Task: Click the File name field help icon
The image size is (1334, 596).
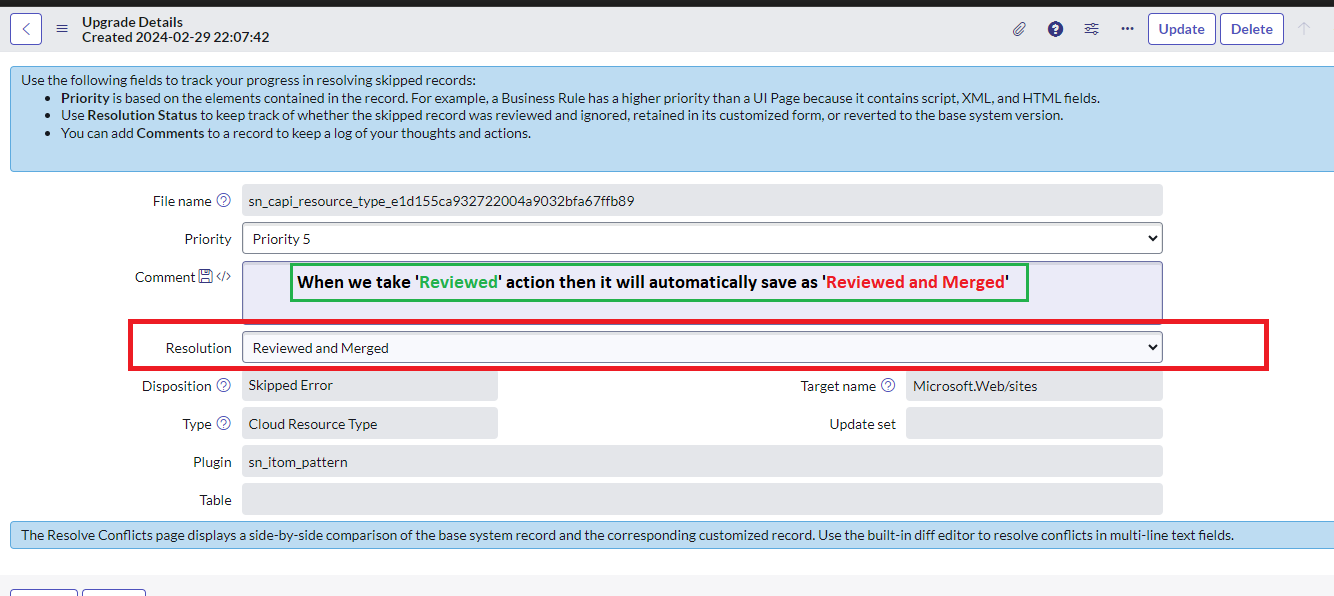Action: (223, 201)
